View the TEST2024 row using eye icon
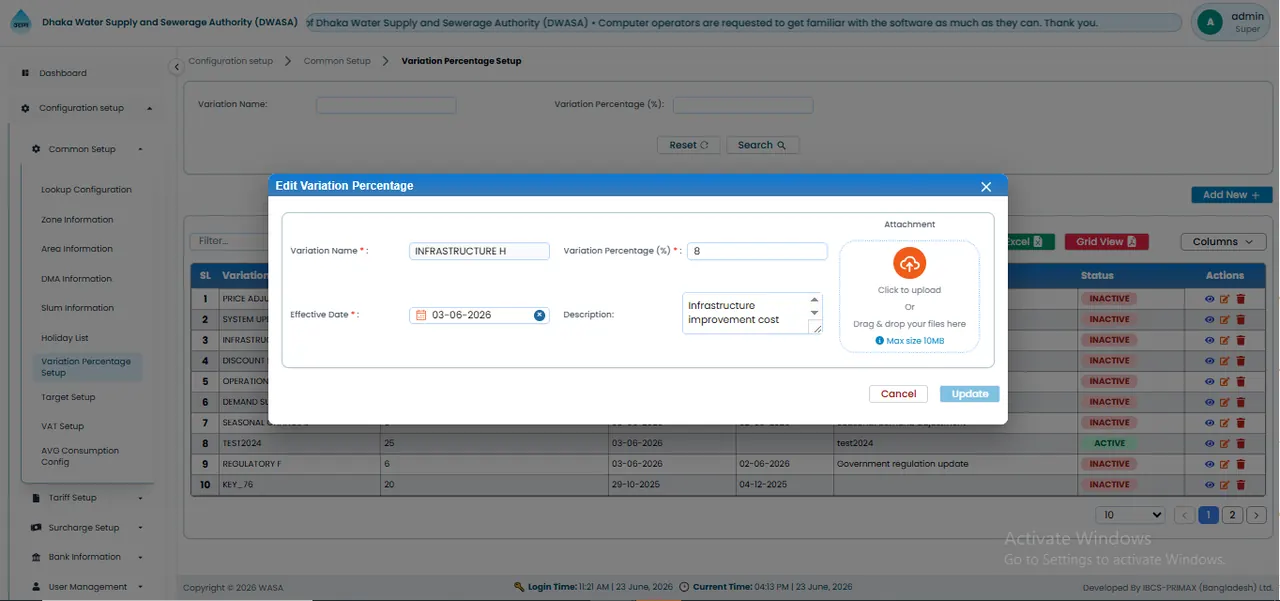This screenshot has width=1280, height=601. point(1210,444)
